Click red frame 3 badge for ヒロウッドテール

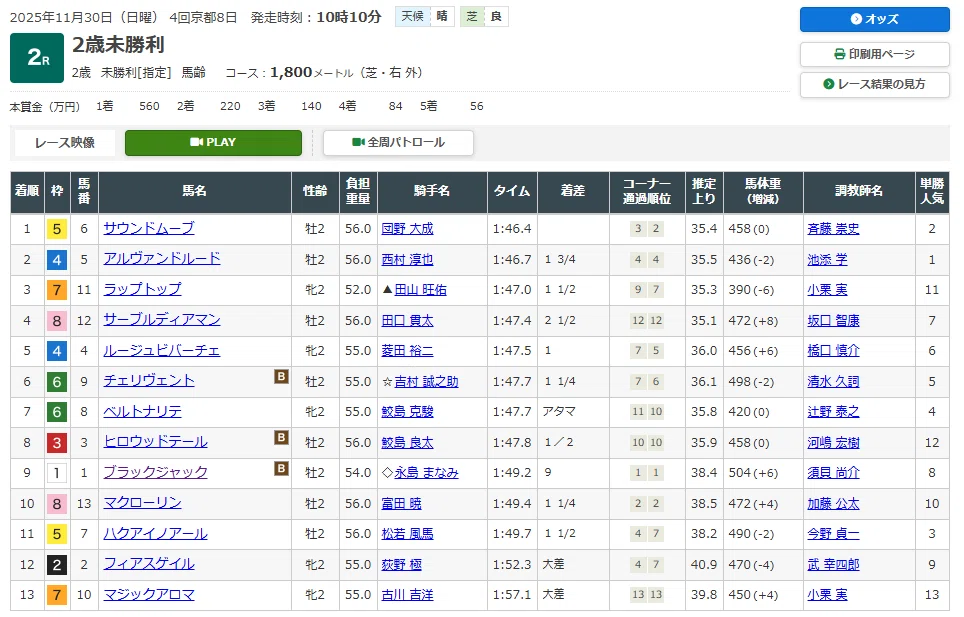click(x=57, y=442)
